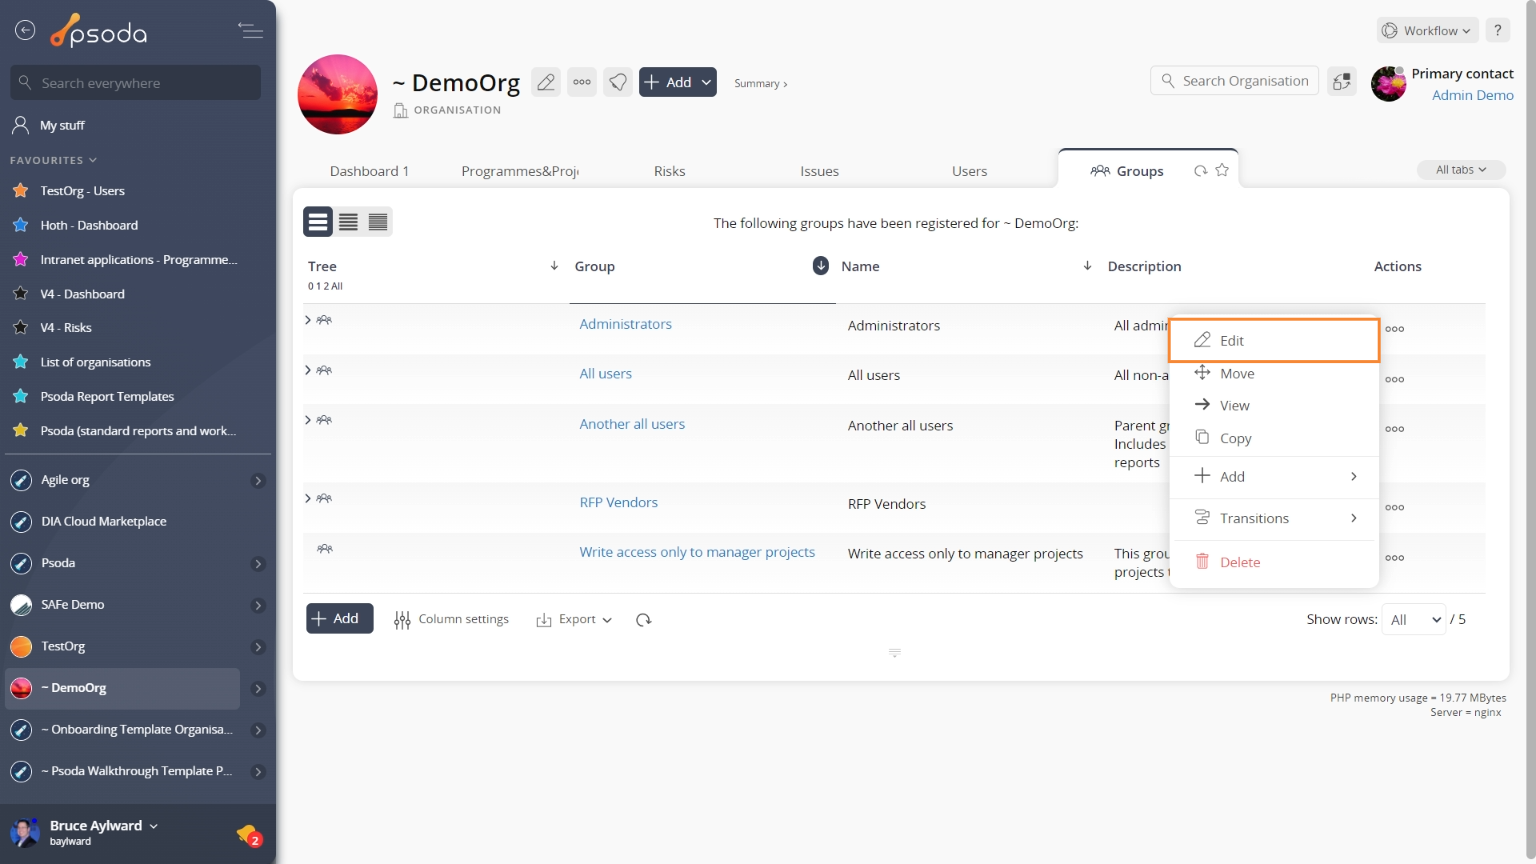Screen dimensions: 1536x864
Task: Open the Transitions submenu
Action: (1274, 518)
